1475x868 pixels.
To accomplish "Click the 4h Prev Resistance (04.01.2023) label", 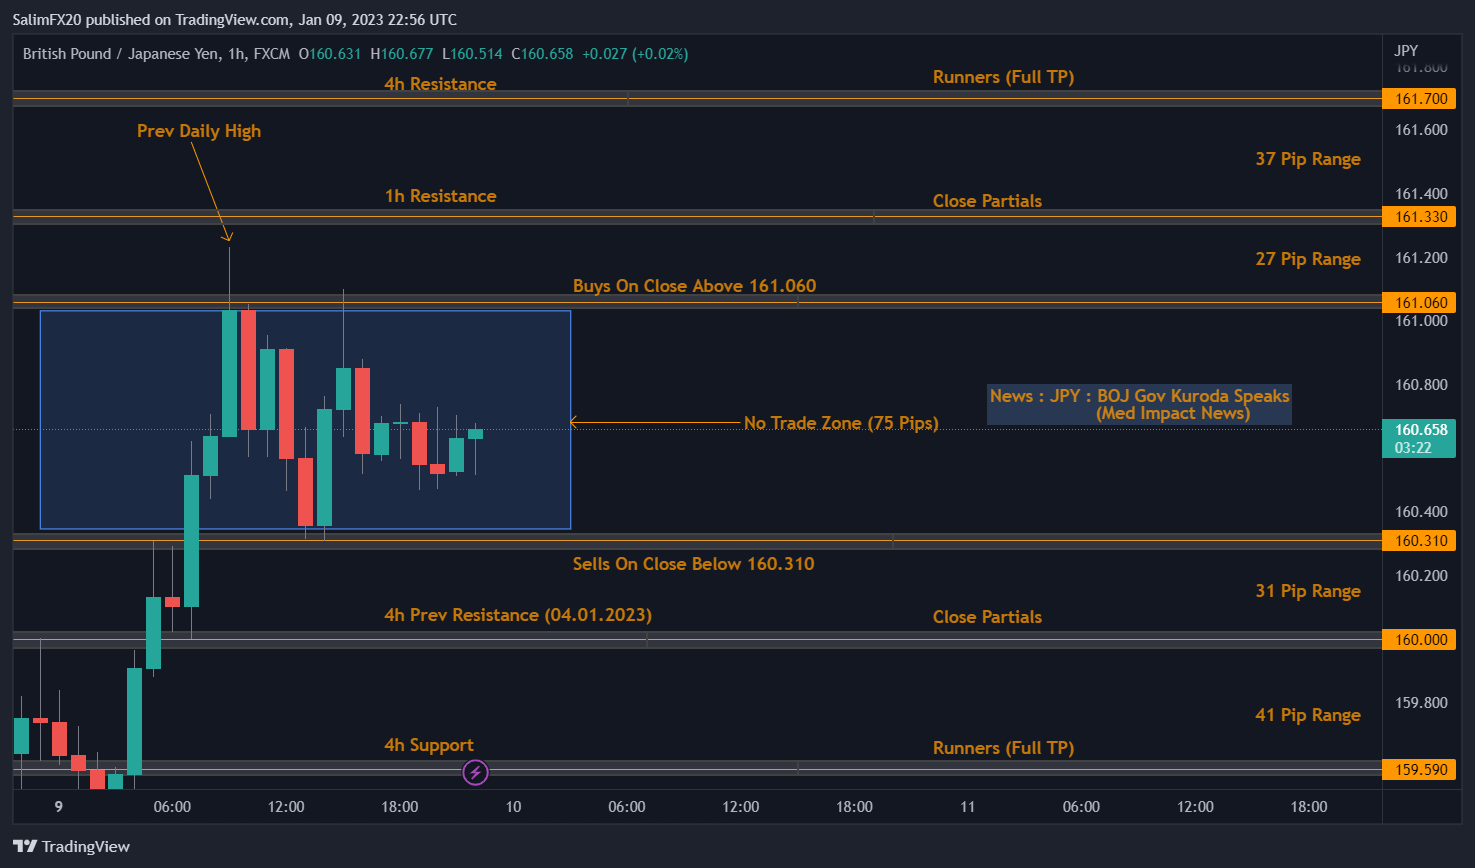I will (517, 615).
